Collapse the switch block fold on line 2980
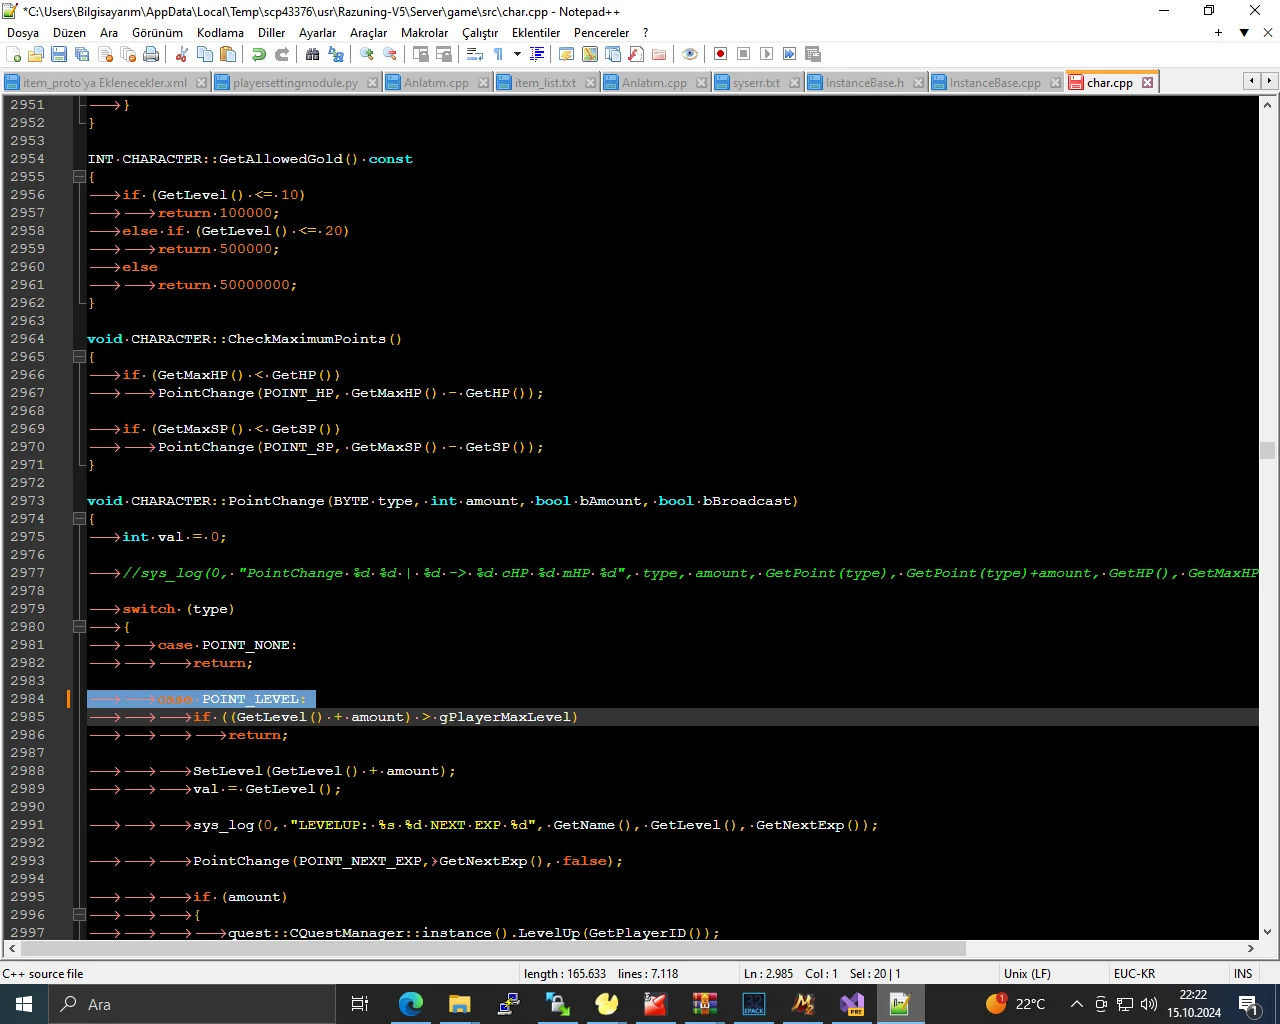1280x1024 pixels. (79, 627)
